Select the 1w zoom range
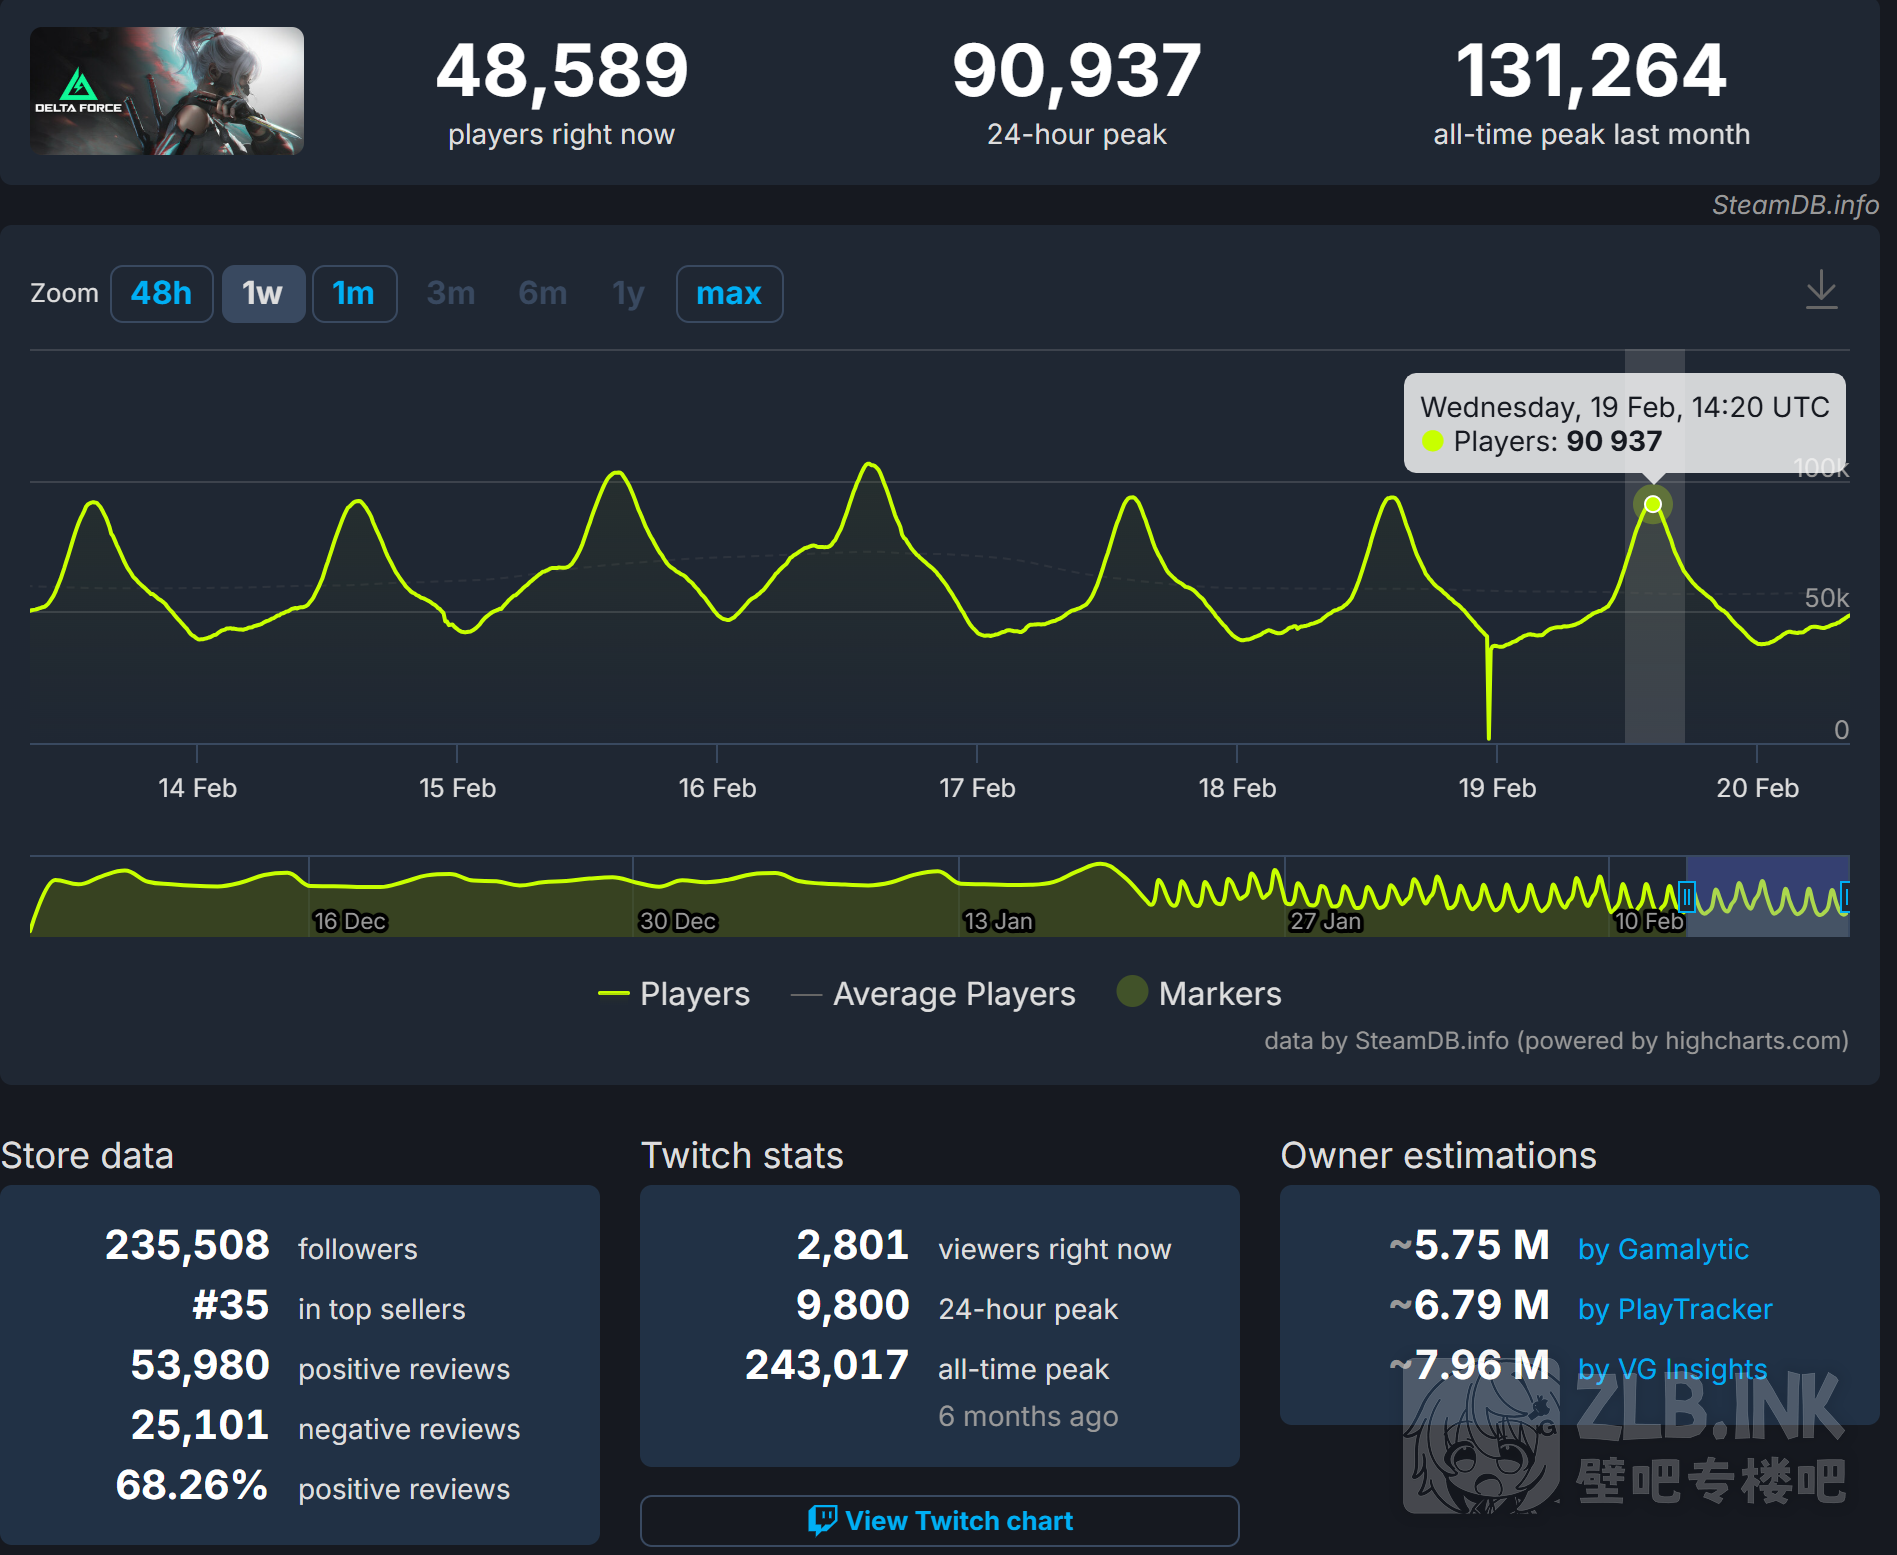Image resolution: width=1897 pixels, height=1555 pixels. click(x=263, y=294)
